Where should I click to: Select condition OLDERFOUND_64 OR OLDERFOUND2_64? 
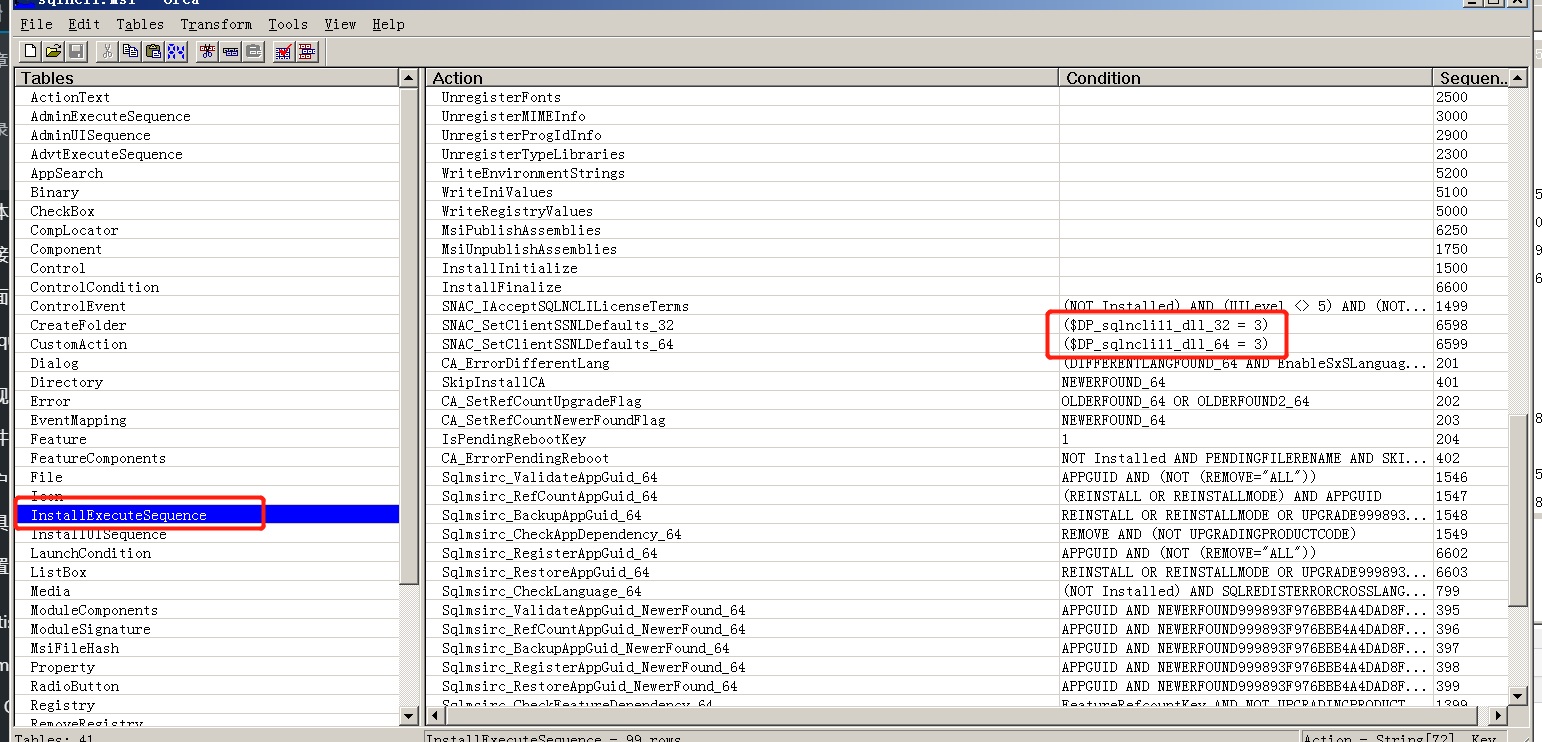click(x=1245, y=401)
